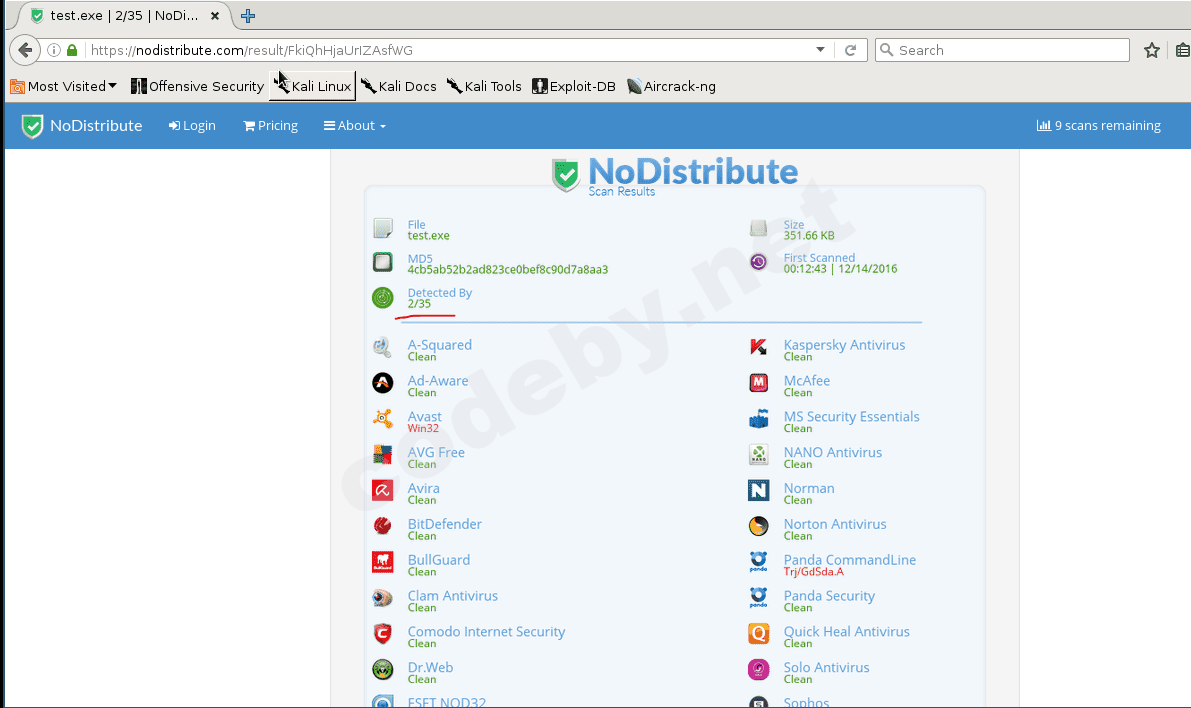This screenshot has width=1191, height=708.
Task: Click the site information icon in the address bar
Action: (x=54, y=50)
